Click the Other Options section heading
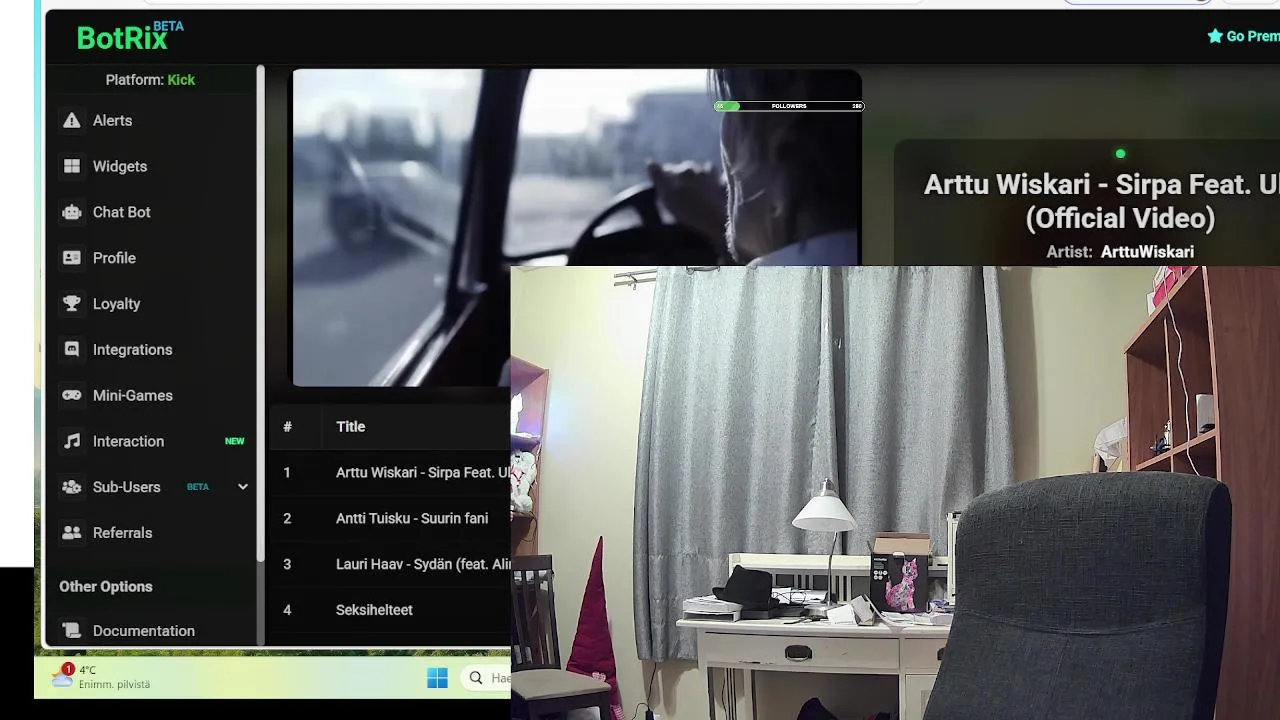Image resolution: width=1280 pixels, height=720 pixels. click(x=106, y=587)
